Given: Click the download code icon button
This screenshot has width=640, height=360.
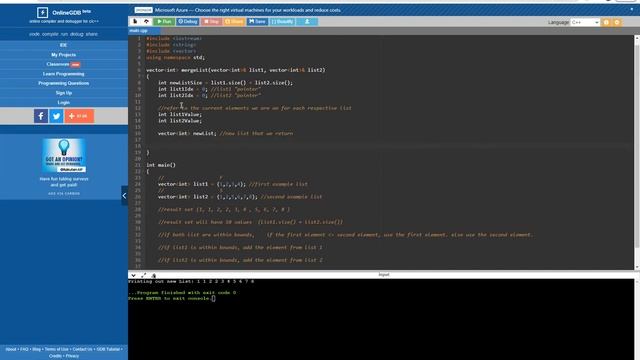Looking at the screenshot, I should [307, 22].
